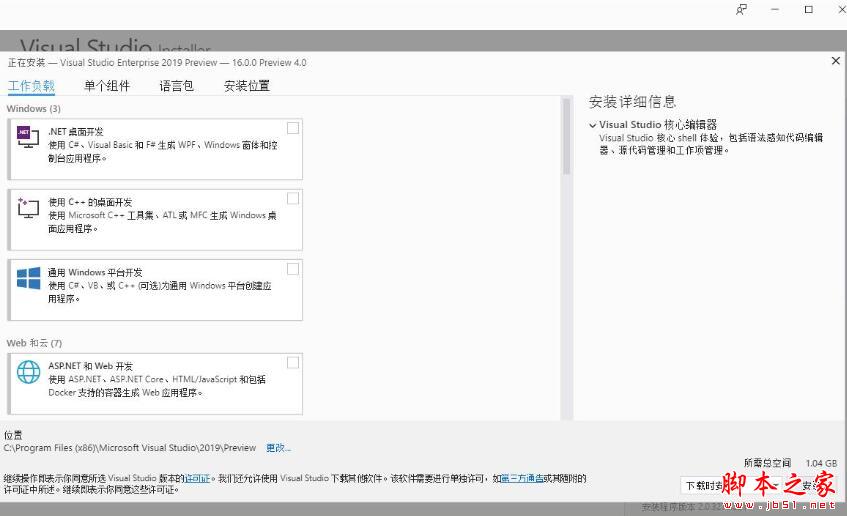Open the 许可证 license link
Image resolution: width=847 pixels, height=516 pixels.
coord(197,479)
